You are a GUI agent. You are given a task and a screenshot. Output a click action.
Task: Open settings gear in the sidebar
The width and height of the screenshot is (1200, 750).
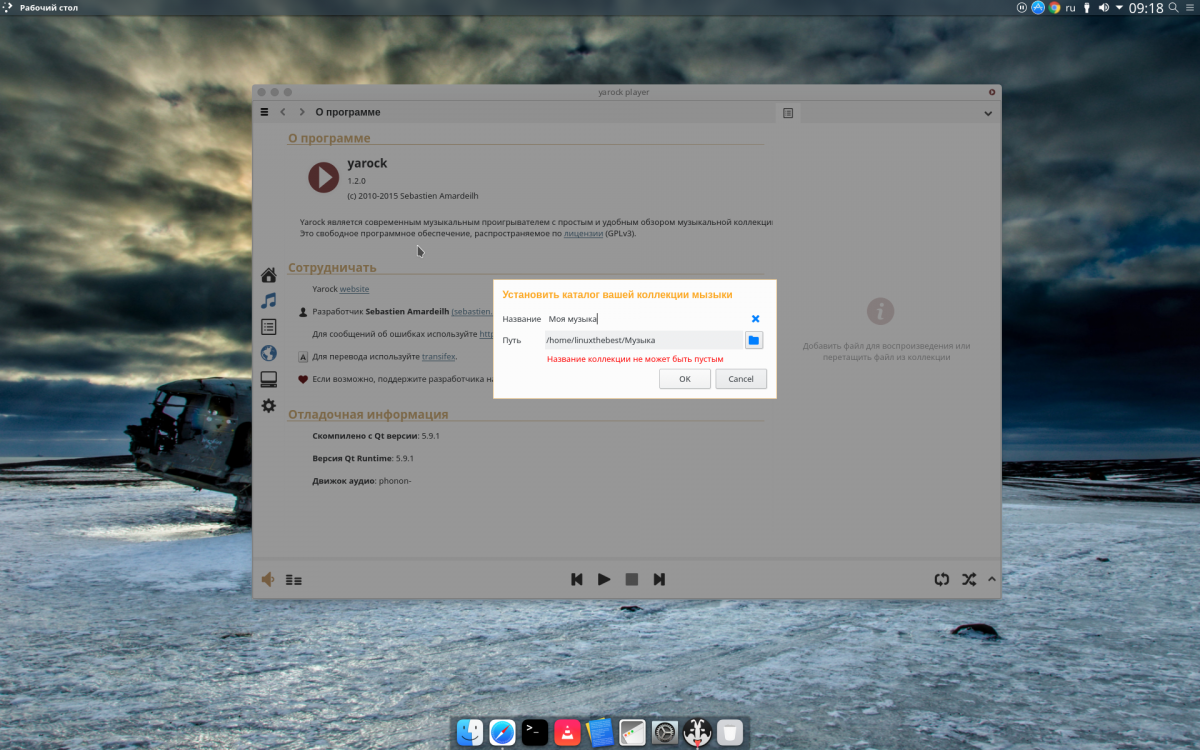(x=268, y=405)
